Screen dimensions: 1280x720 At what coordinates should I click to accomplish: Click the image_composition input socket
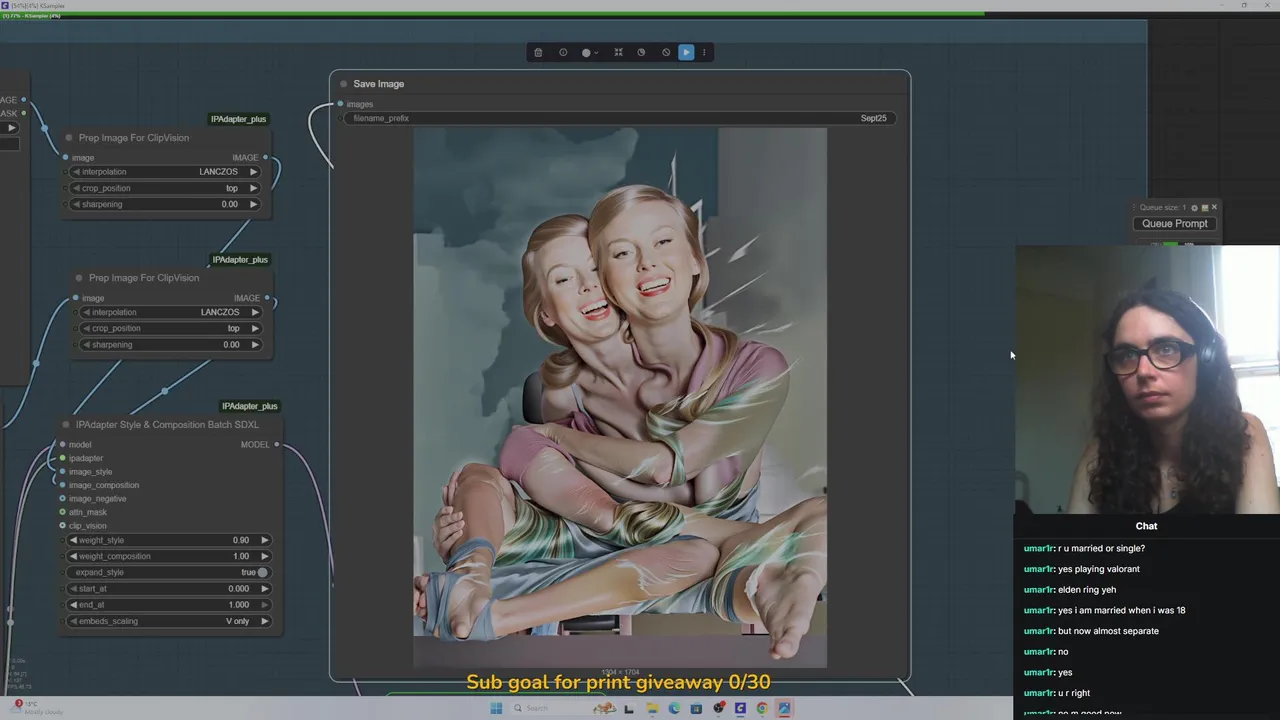pyautogui.click(x=62, y=485)
